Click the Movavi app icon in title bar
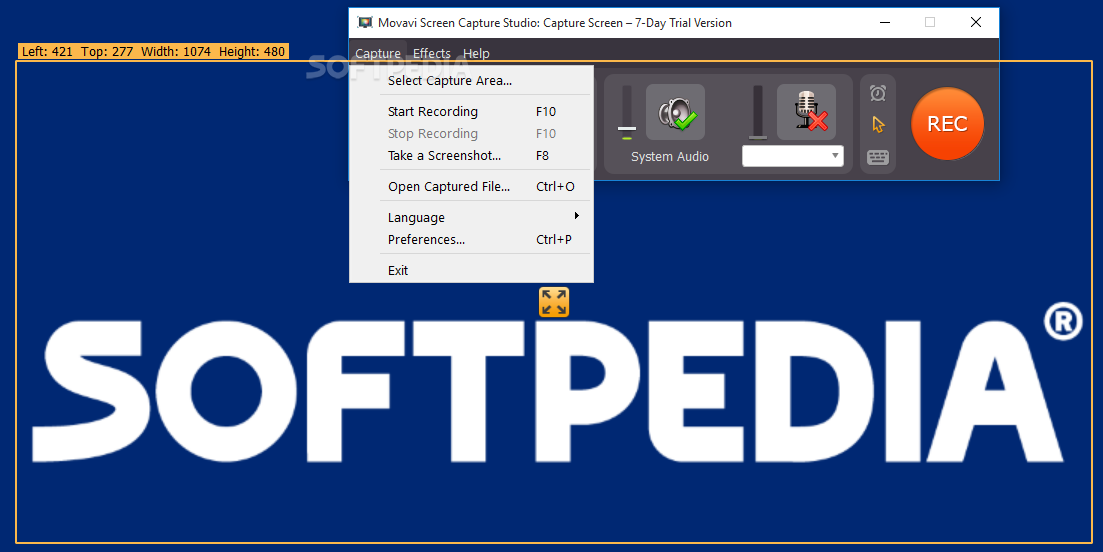This screenshot has height=552, width=1103. (x=364, y=23)
